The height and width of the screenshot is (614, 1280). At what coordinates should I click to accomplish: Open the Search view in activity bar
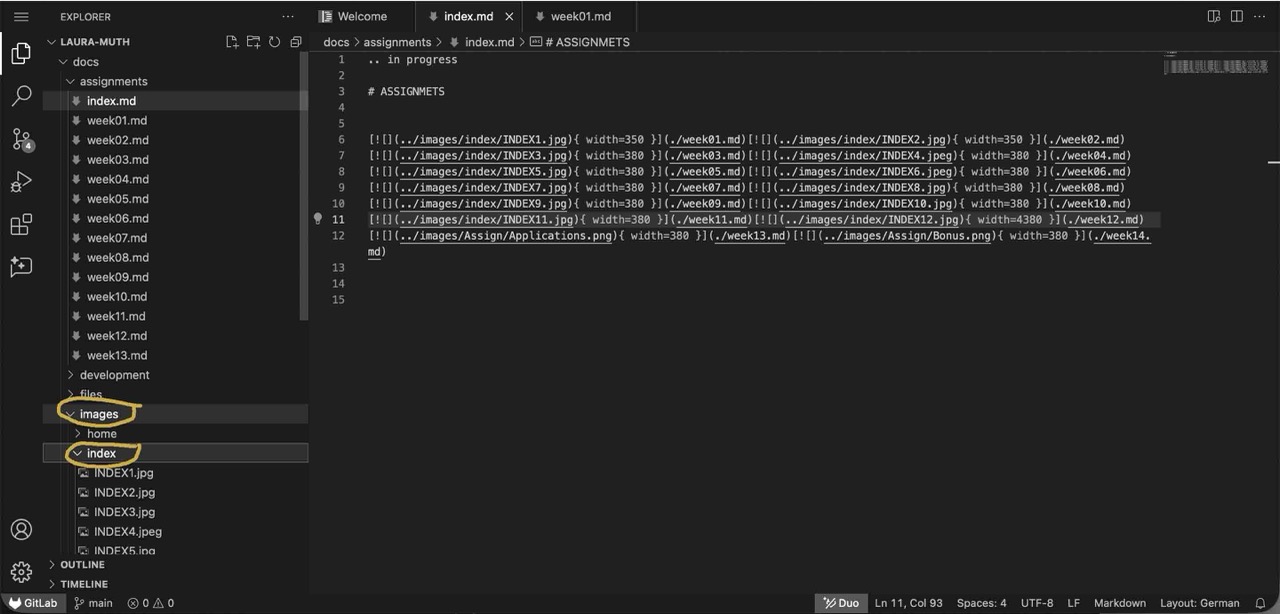[x=21, y=96]
